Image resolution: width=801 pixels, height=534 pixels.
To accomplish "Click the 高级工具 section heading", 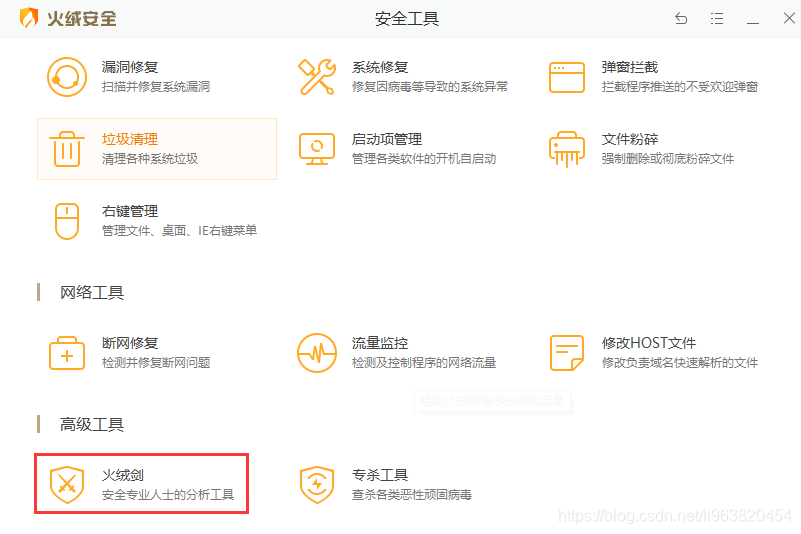I will pos(92,425).
